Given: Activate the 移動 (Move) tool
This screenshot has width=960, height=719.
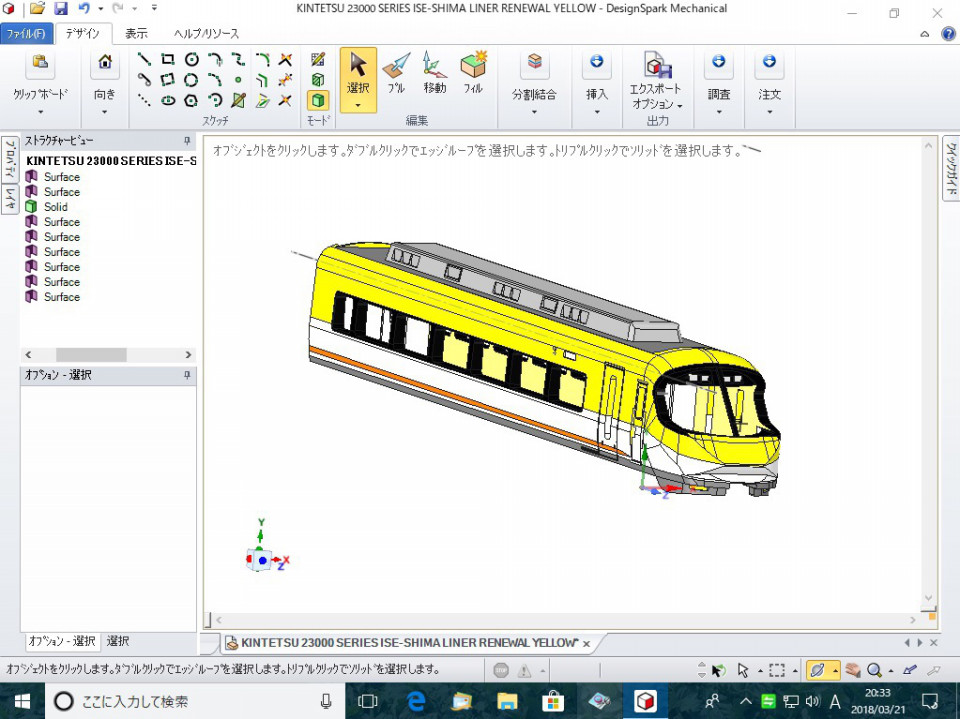Looking at the screenshot, I should click(435, 73).
